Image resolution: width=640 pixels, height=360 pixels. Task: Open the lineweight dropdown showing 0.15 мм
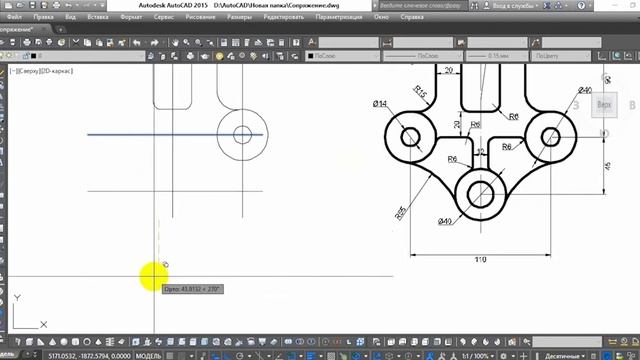498,56
